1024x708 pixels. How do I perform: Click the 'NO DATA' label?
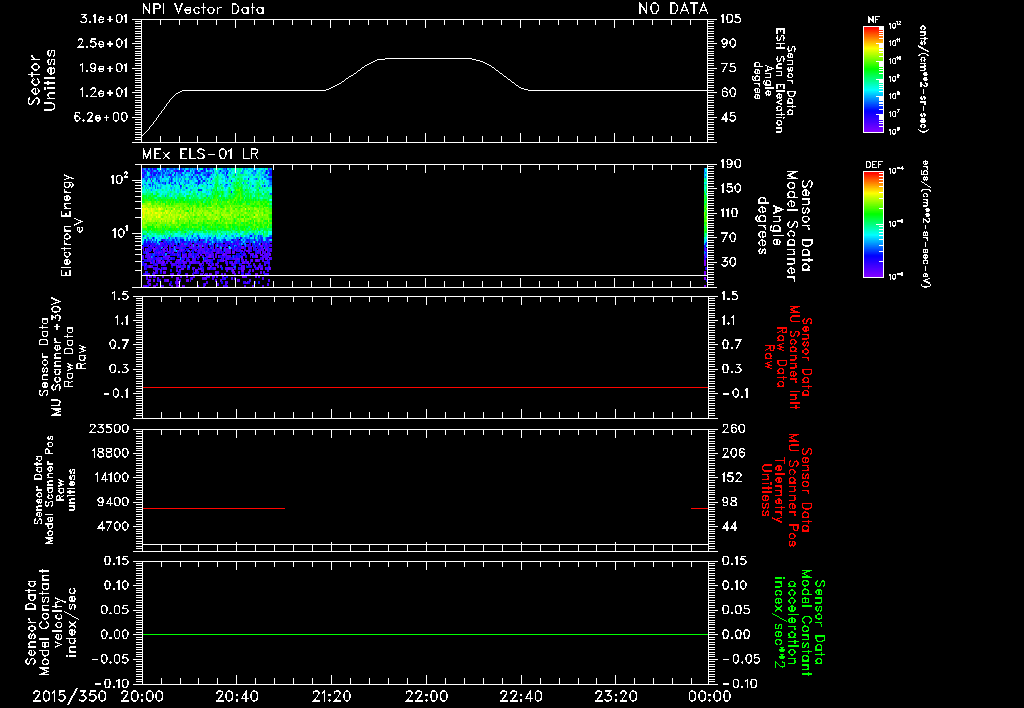(x=673, y=8)
